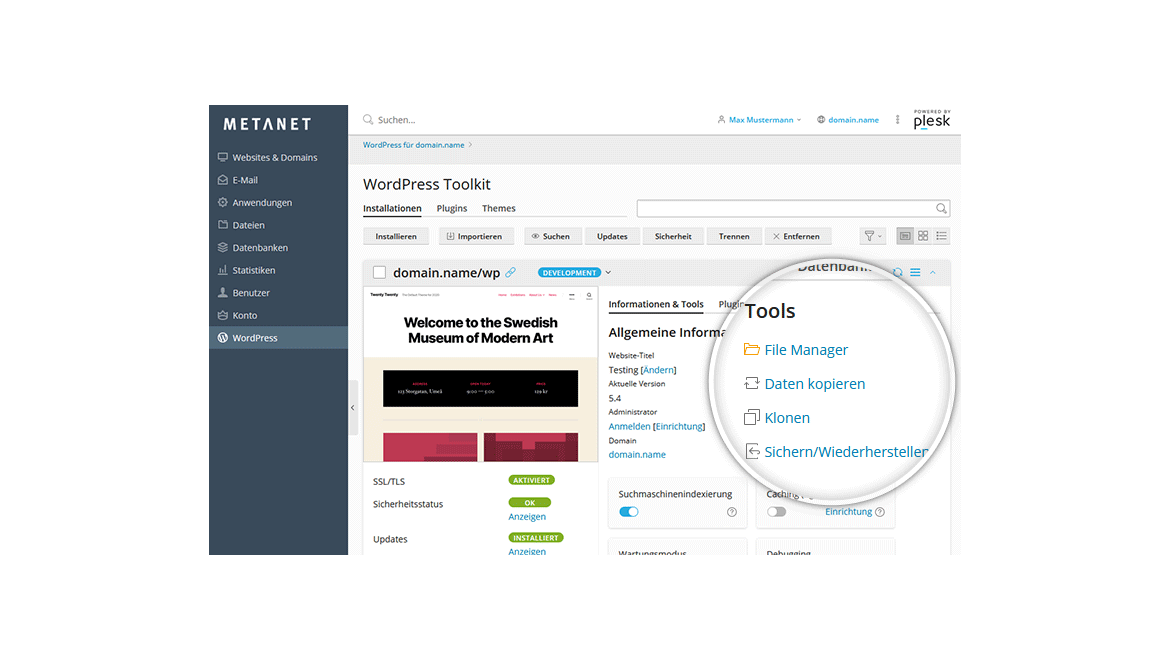1170x660 pixels.
Task: Switch to the Themes tab
Action: pos(498,209)
